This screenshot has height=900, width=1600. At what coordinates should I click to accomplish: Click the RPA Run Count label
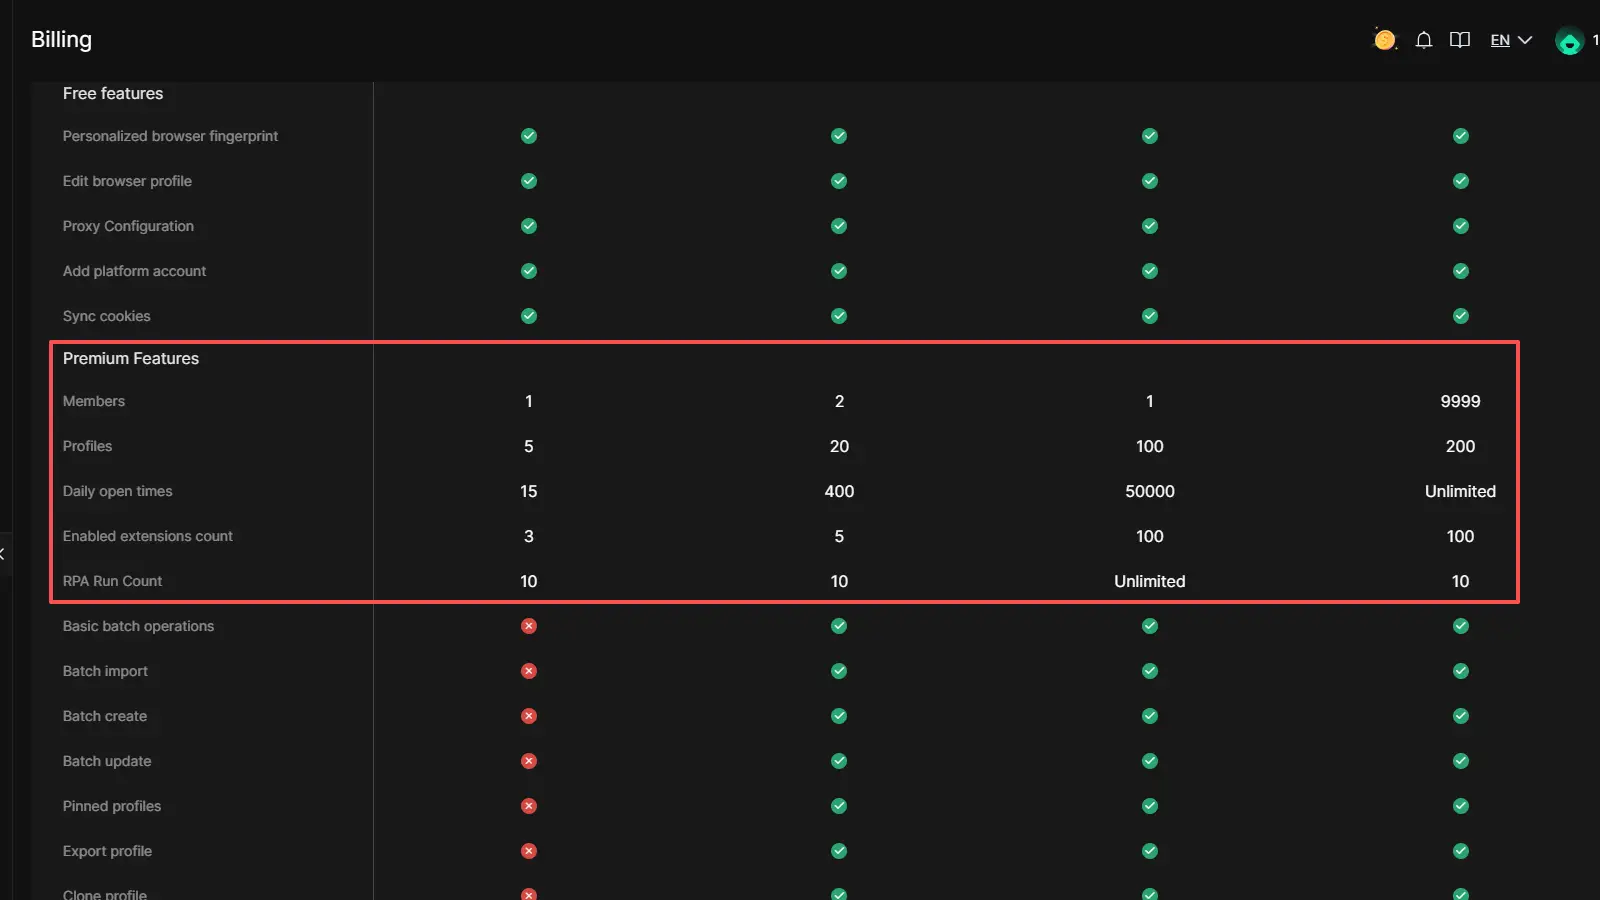(x=112, y=581)
